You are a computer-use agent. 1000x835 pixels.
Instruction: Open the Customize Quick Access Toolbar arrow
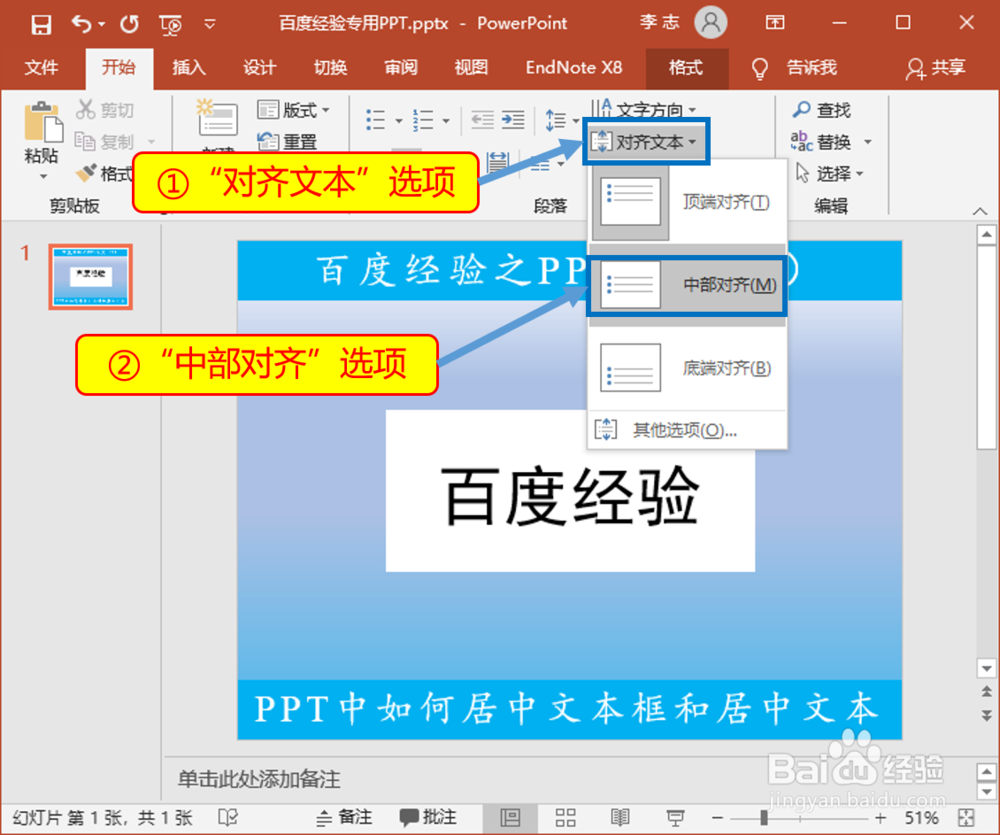(209, 25)
